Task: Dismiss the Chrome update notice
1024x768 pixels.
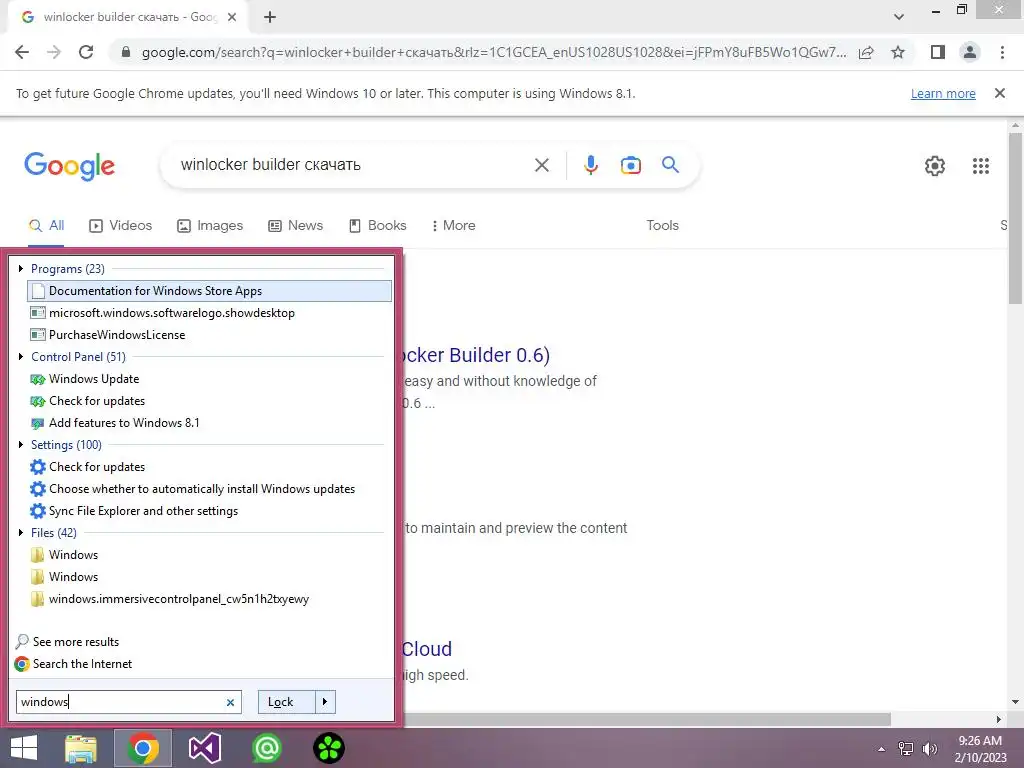Action: point(999,93)
